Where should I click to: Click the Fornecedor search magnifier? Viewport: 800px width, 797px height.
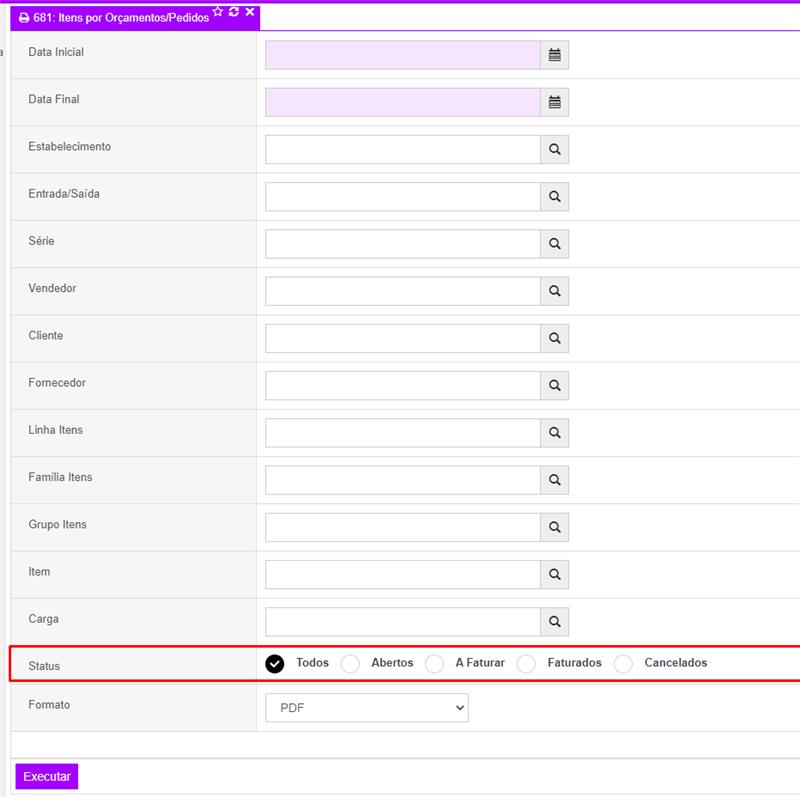pyautogui.click(x=555, y=385)
